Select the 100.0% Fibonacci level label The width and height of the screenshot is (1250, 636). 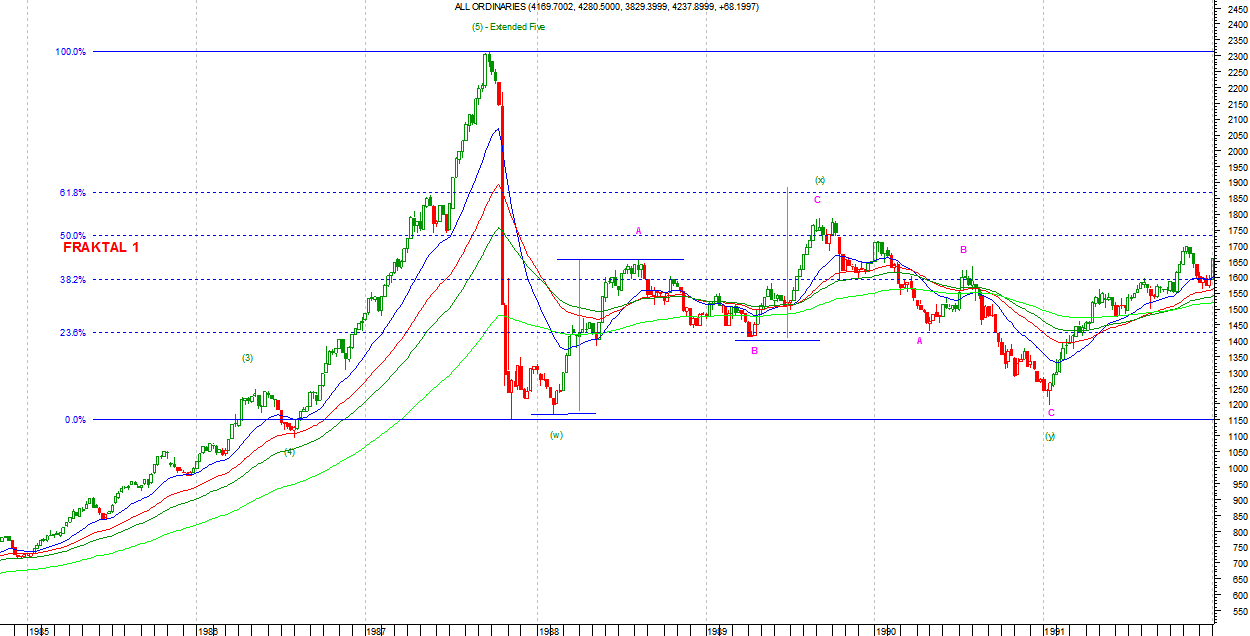[x=72, y=51]
